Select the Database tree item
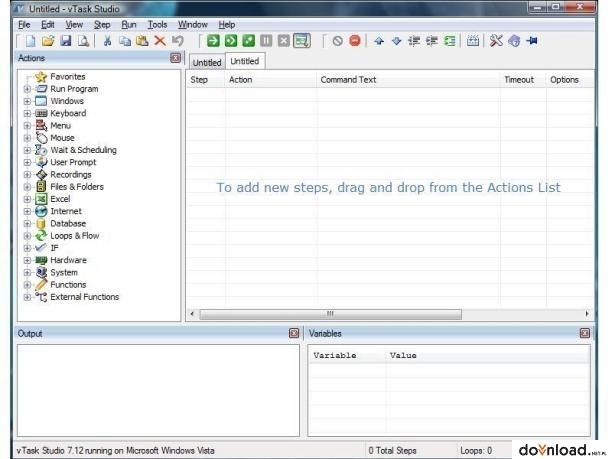 [x=68, y=224]
